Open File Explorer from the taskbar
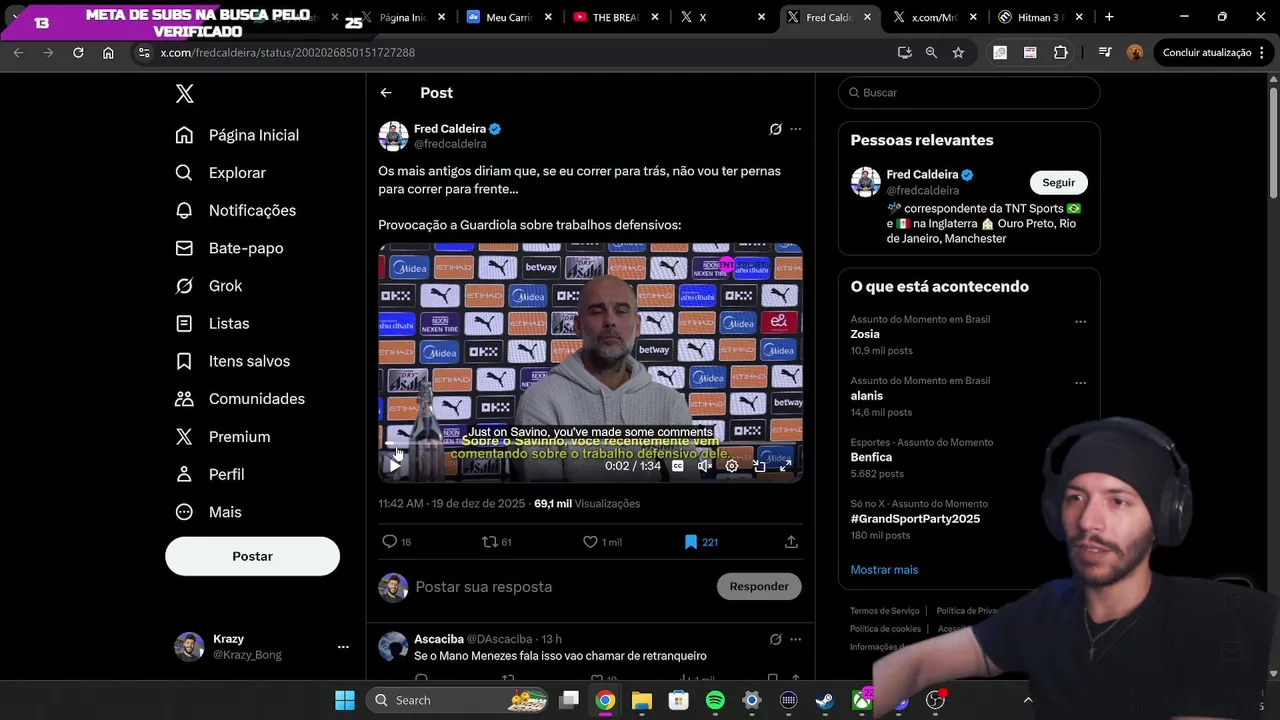 pyautogui.click(x=642, y=700)
